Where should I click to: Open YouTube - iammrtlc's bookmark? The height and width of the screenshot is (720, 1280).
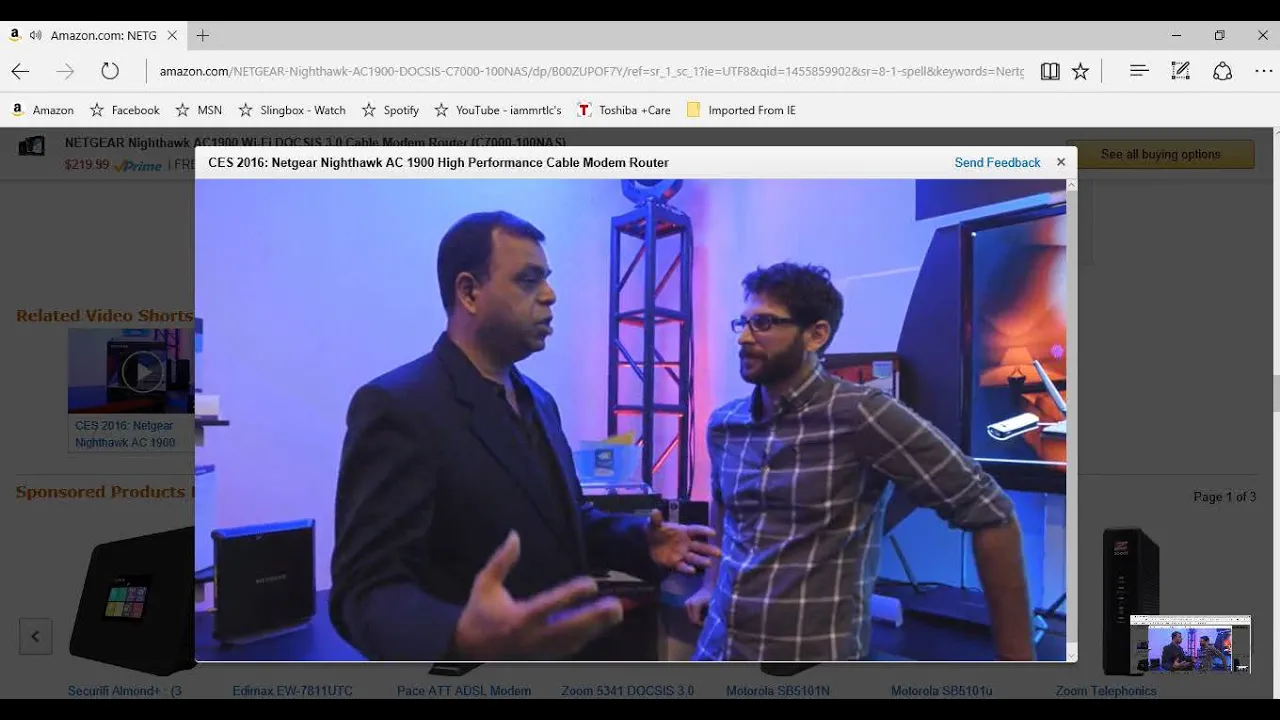(x=498, y=110)
